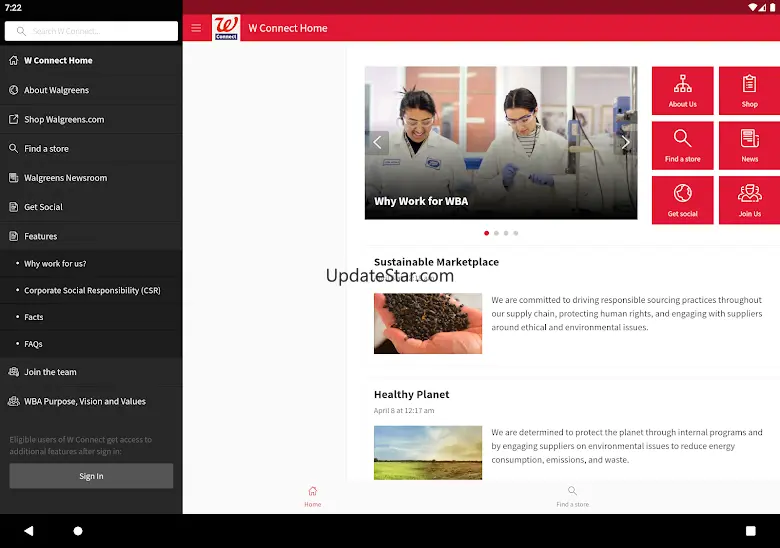Click the Walgreens W Connect logo
This screenshot has height=548, width=780.
tap(226, 28)
